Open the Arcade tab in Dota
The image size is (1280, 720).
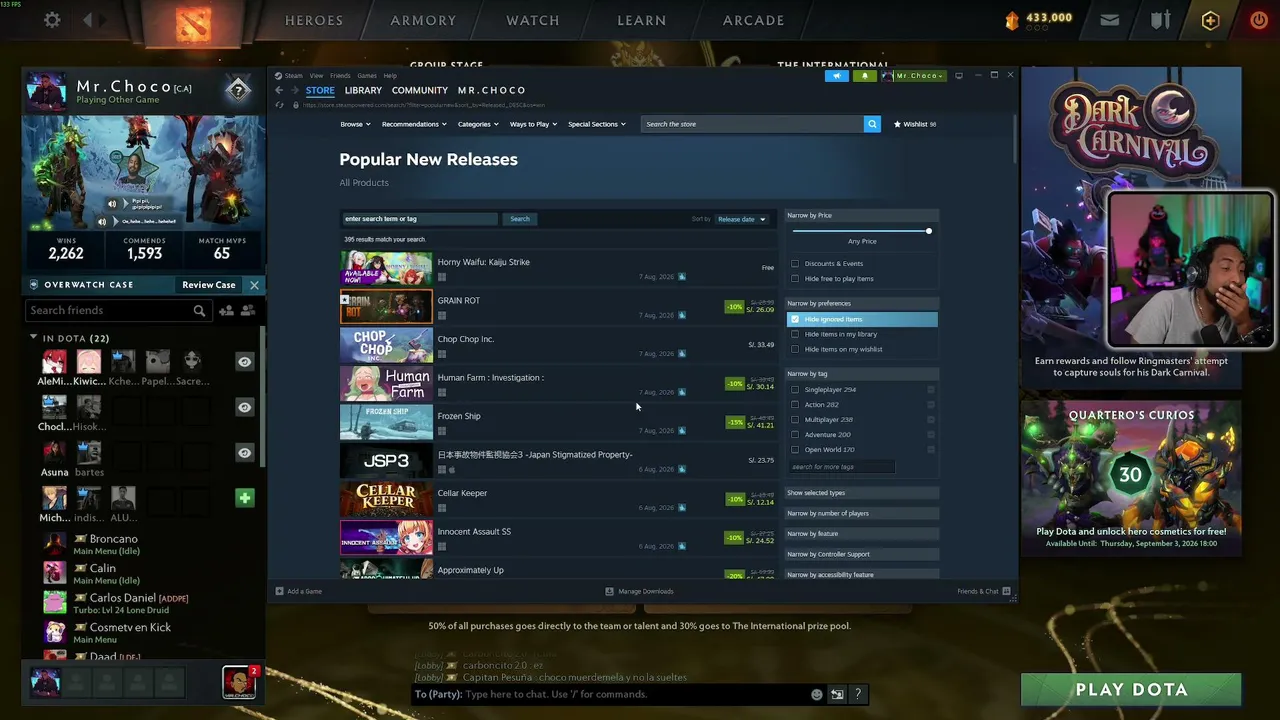point(754,20)
